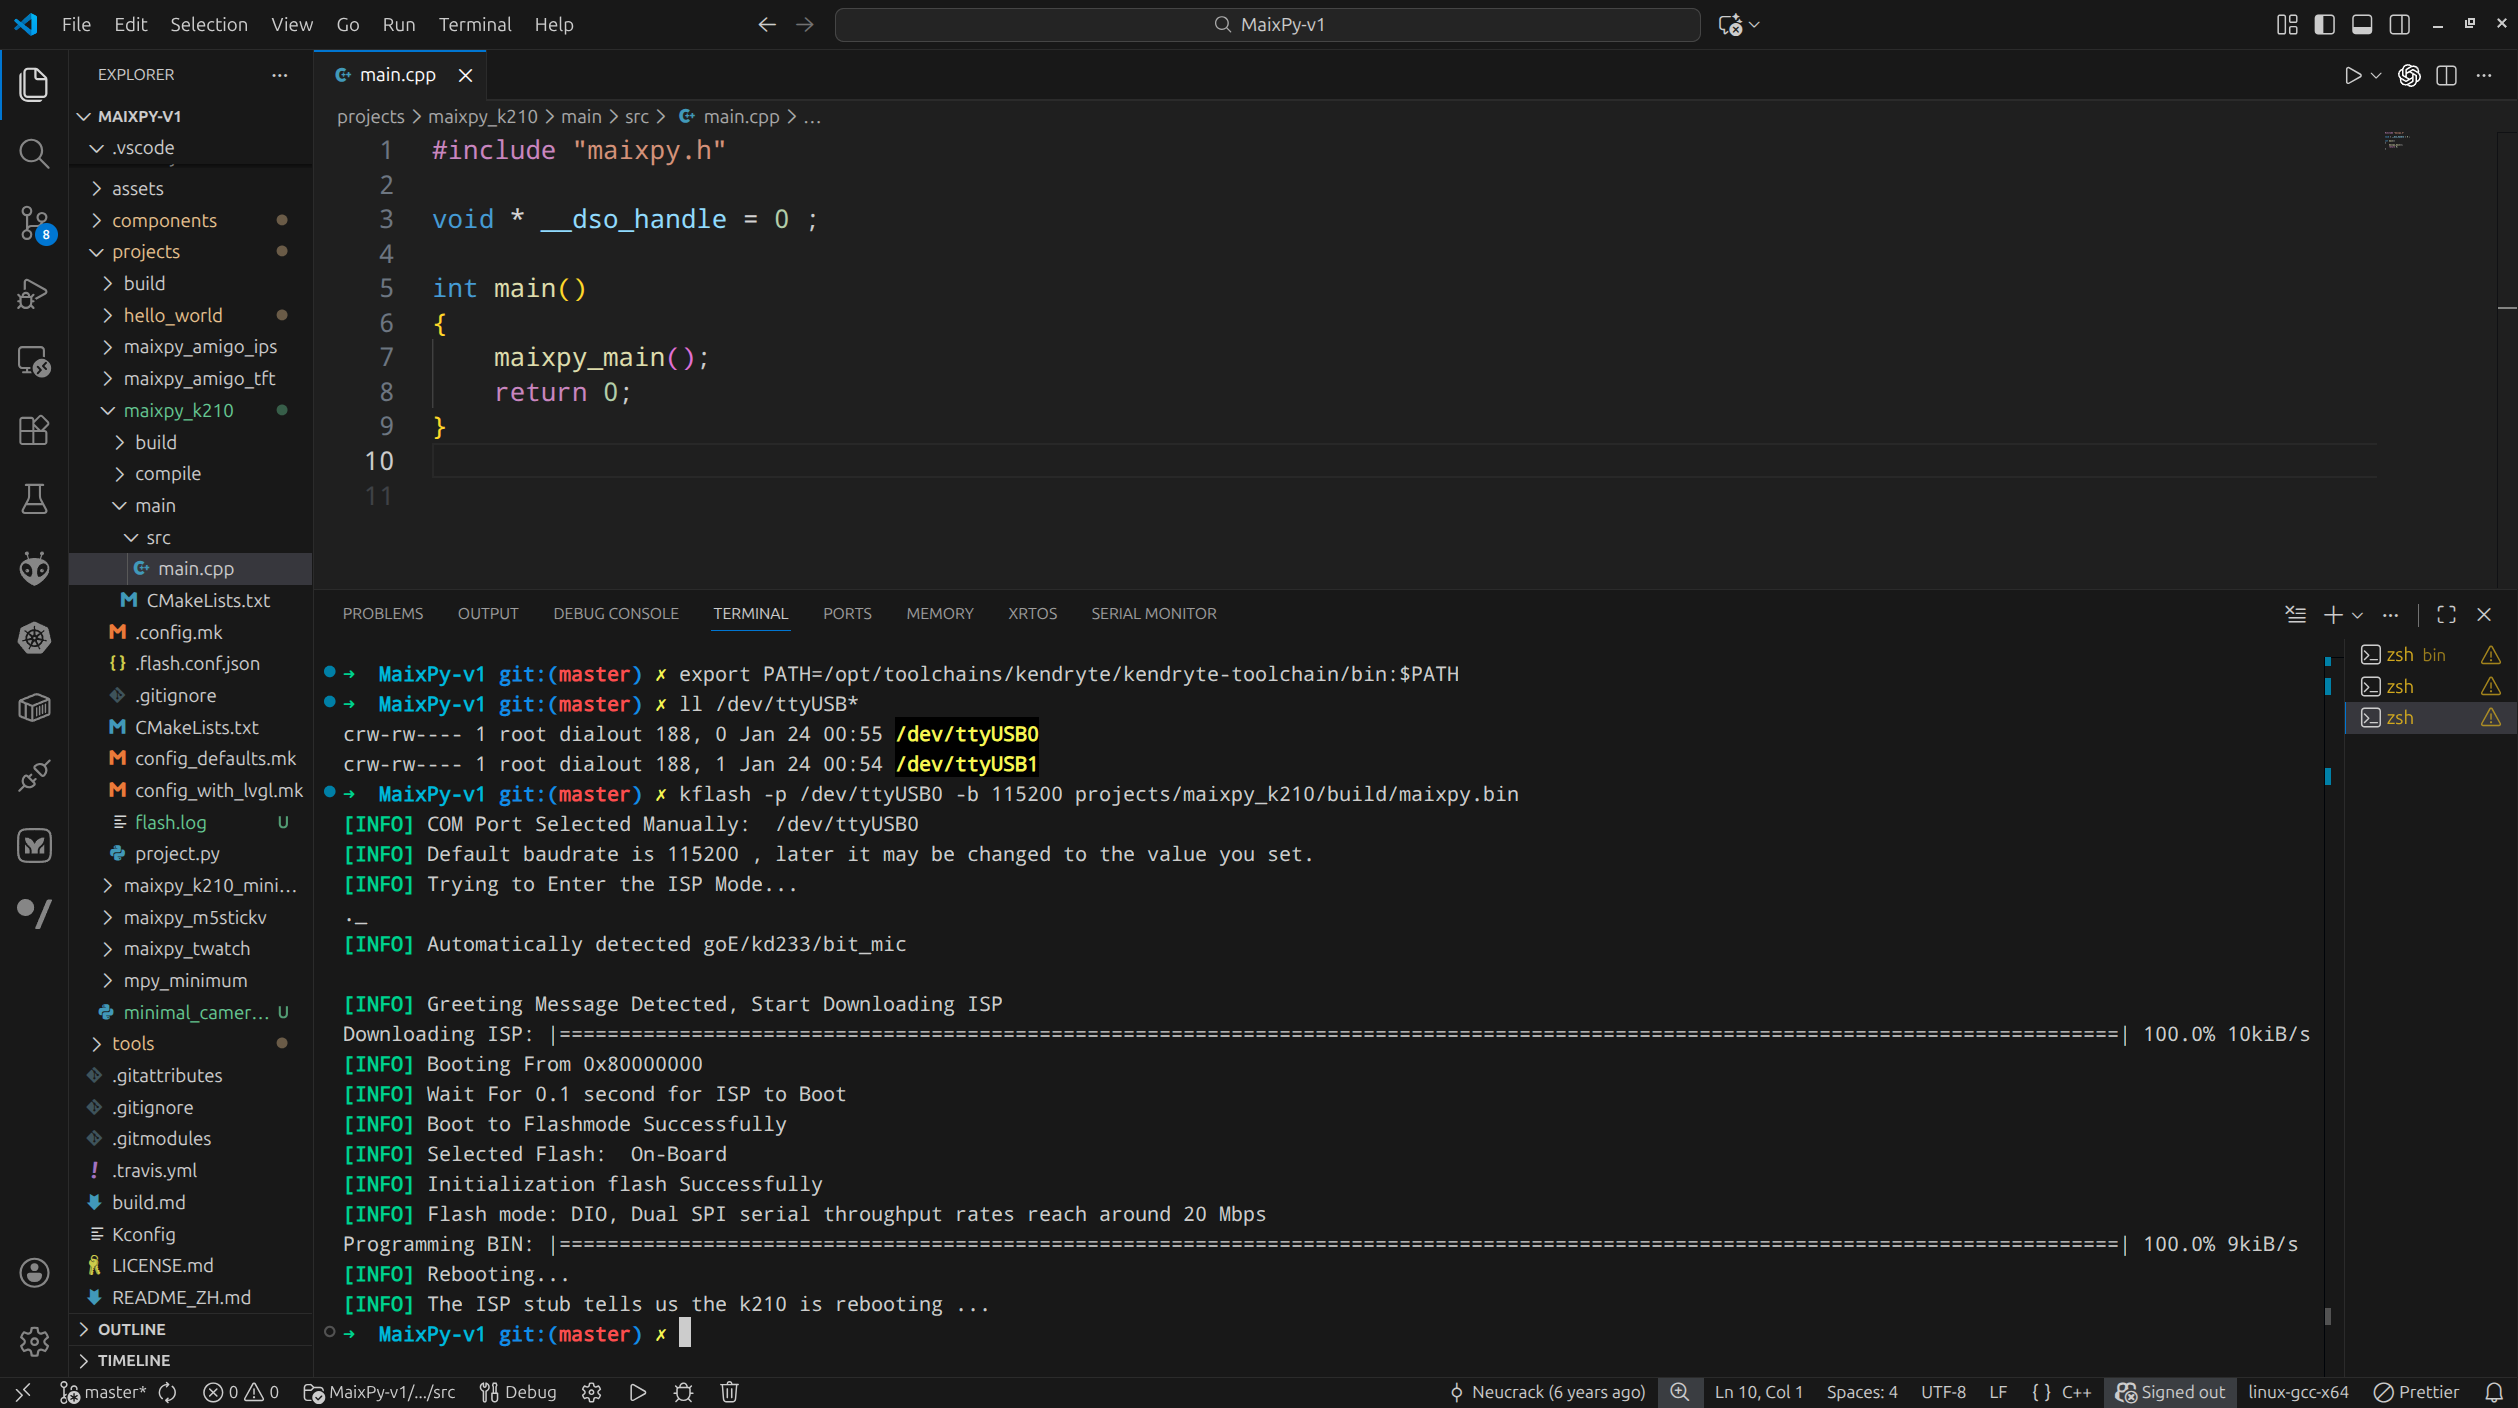Toggle Primary Side Bar visibility
Image resolution: width=2518 pixels, height=1408 pixels.
2324,24
